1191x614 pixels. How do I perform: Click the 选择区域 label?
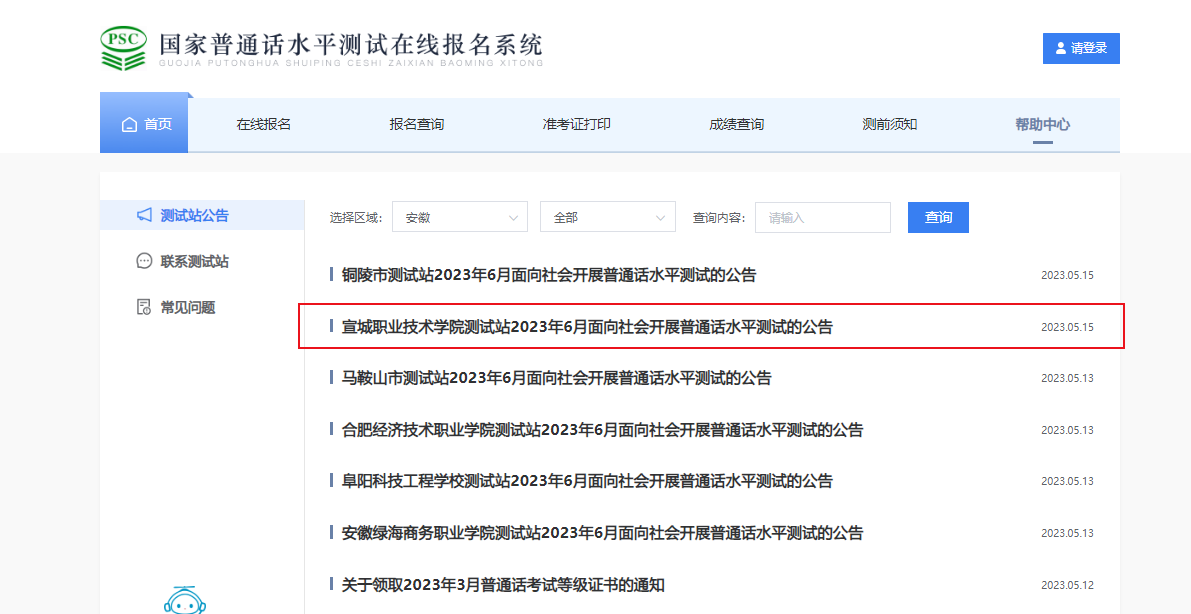[357, 217]
